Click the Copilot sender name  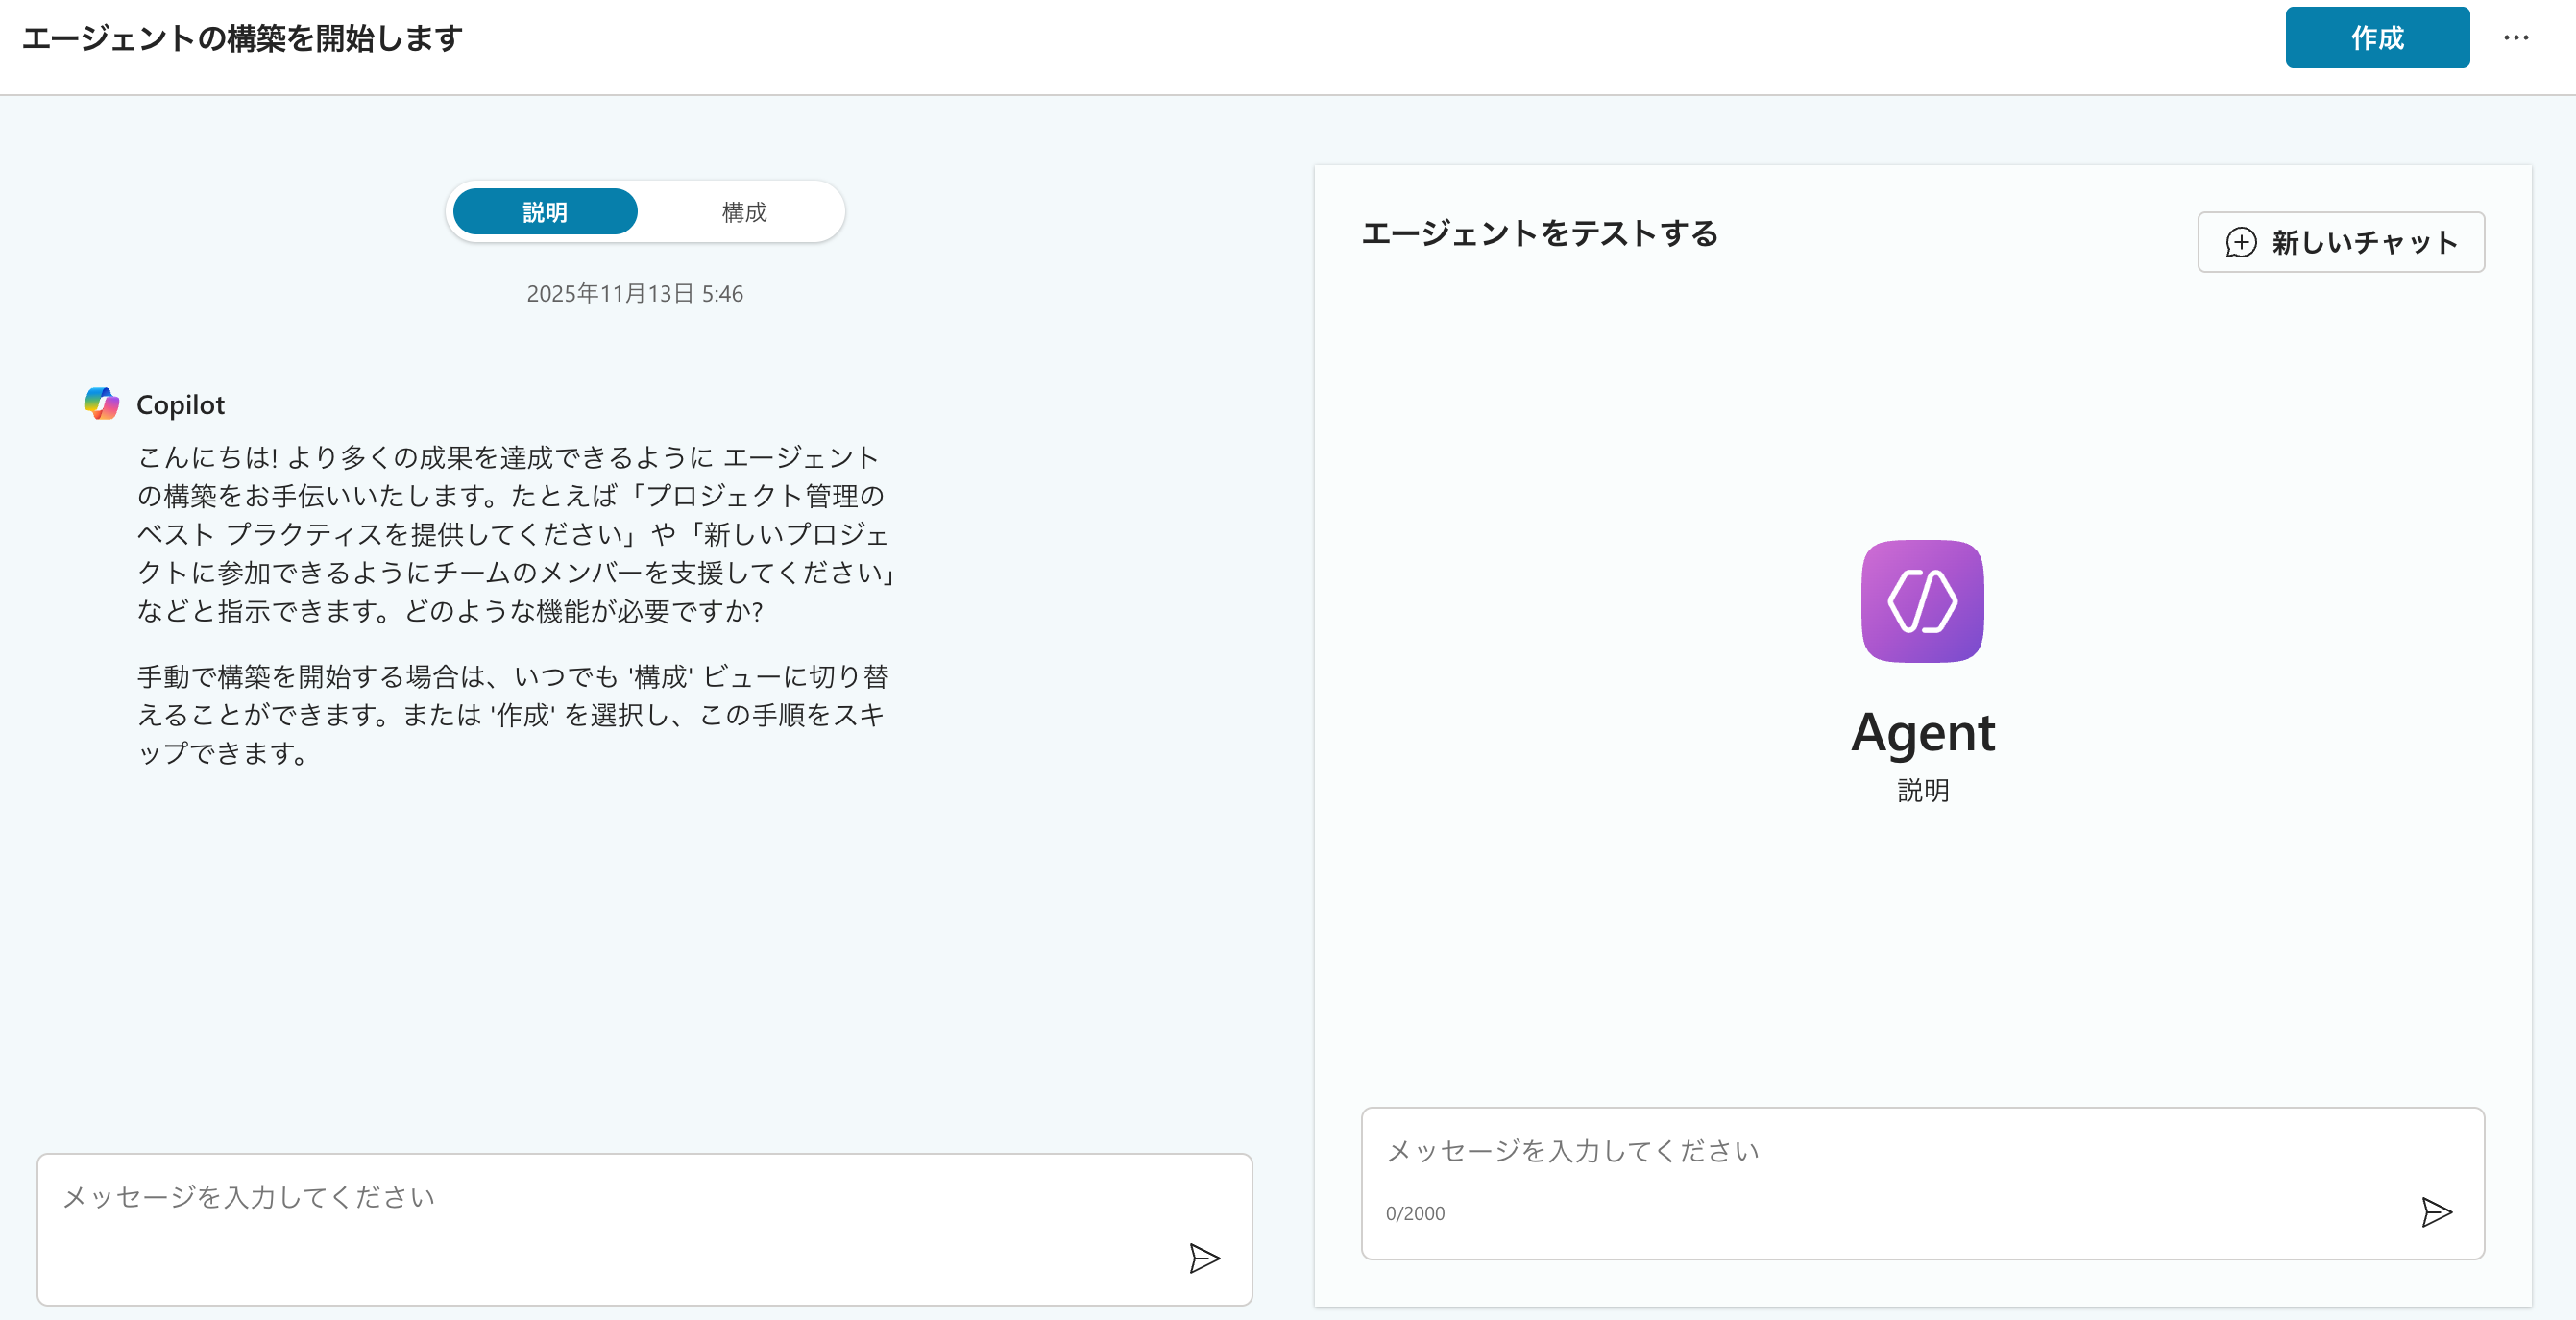tap(180, 405)
